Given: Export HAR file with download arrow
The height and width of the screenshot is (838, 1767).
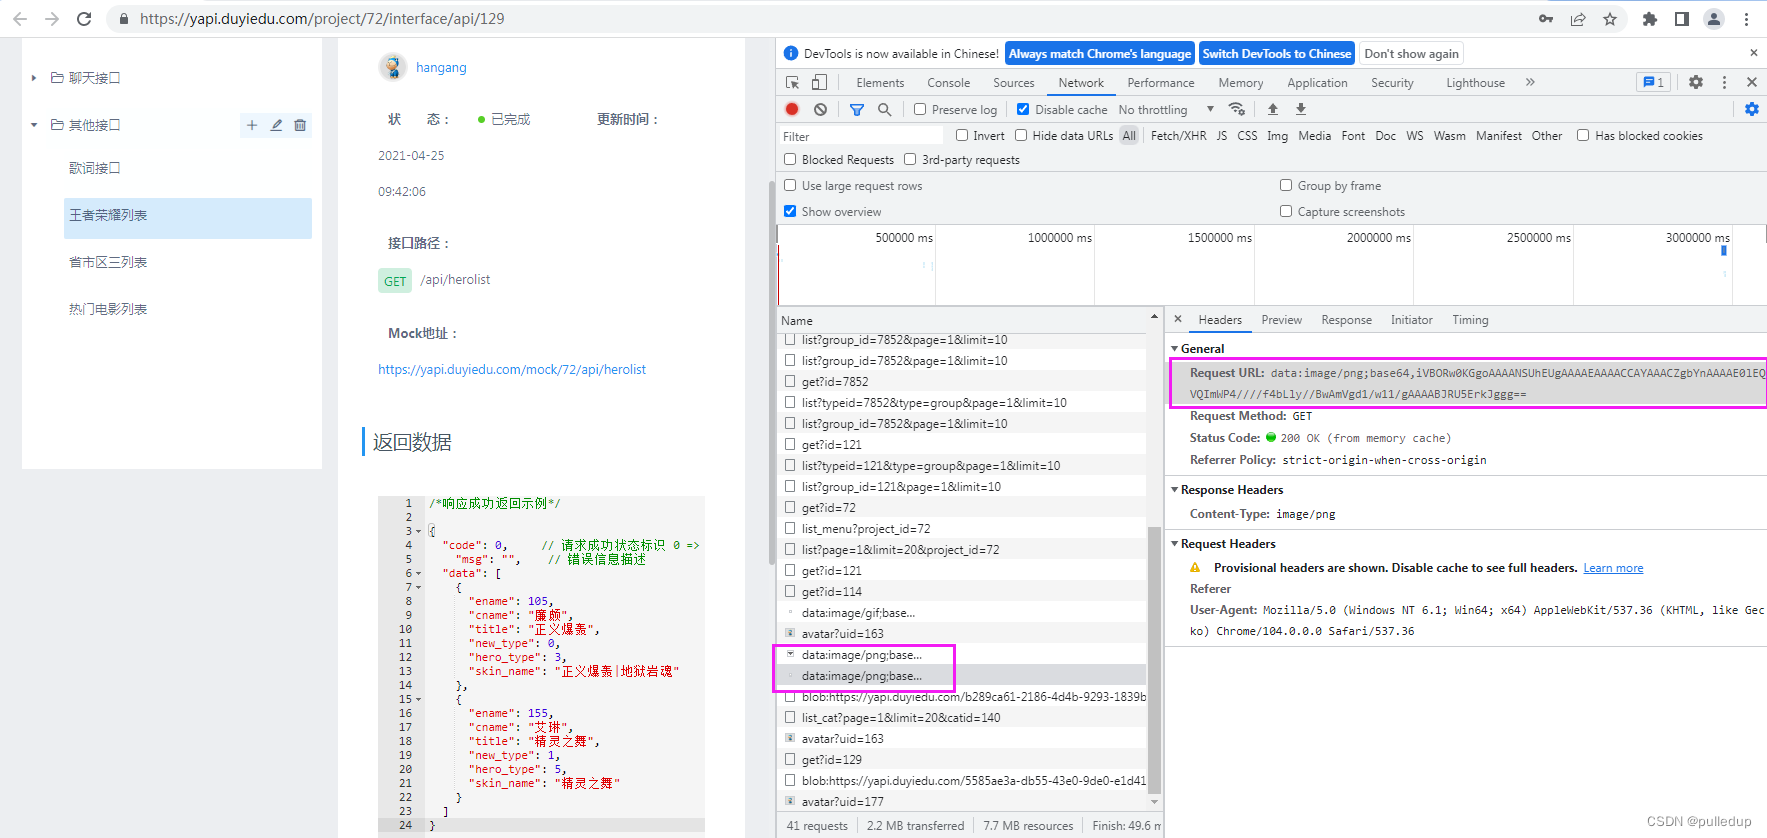Looking at the screenshot, I should pyautogui.click(x=1301, y=109).
